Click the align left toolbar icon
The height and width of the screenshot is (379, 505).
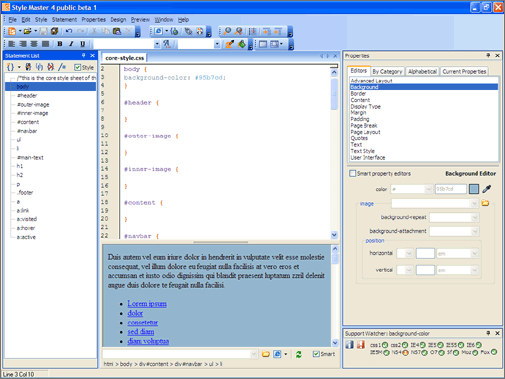click(12, 44)
